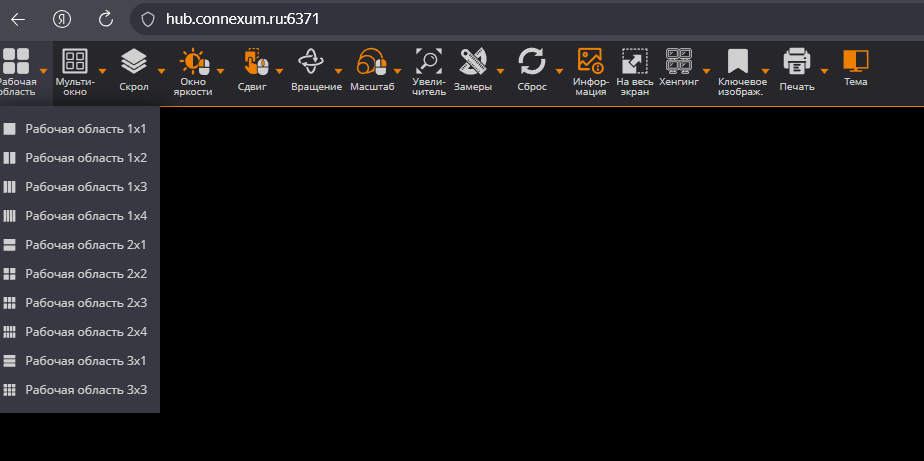Select the Окно яркости brightness tool
This screenshot has height=461, width=924.
click(194, 61)
